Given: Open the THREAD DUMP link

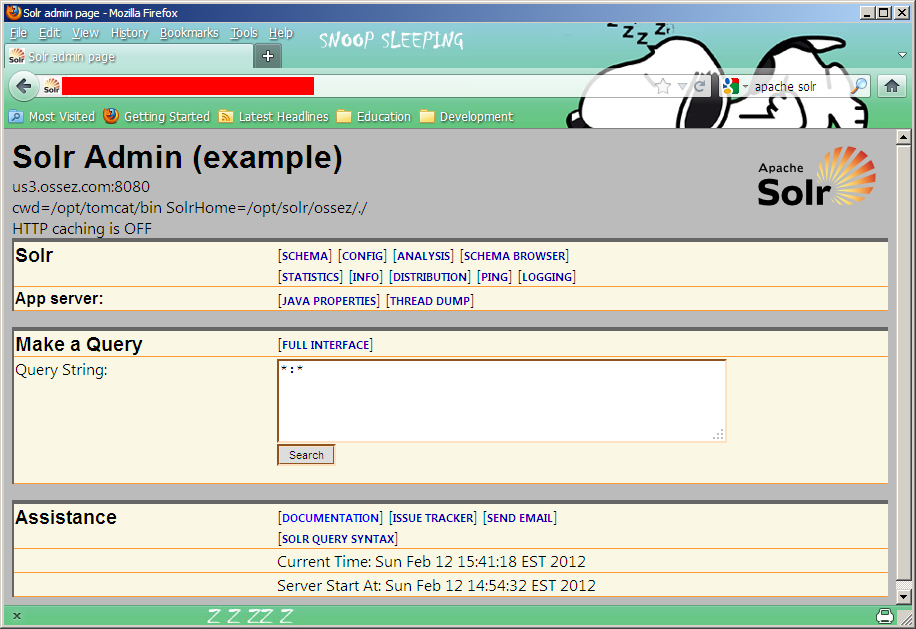Looking at the screenshot, I should pos(429,301).
